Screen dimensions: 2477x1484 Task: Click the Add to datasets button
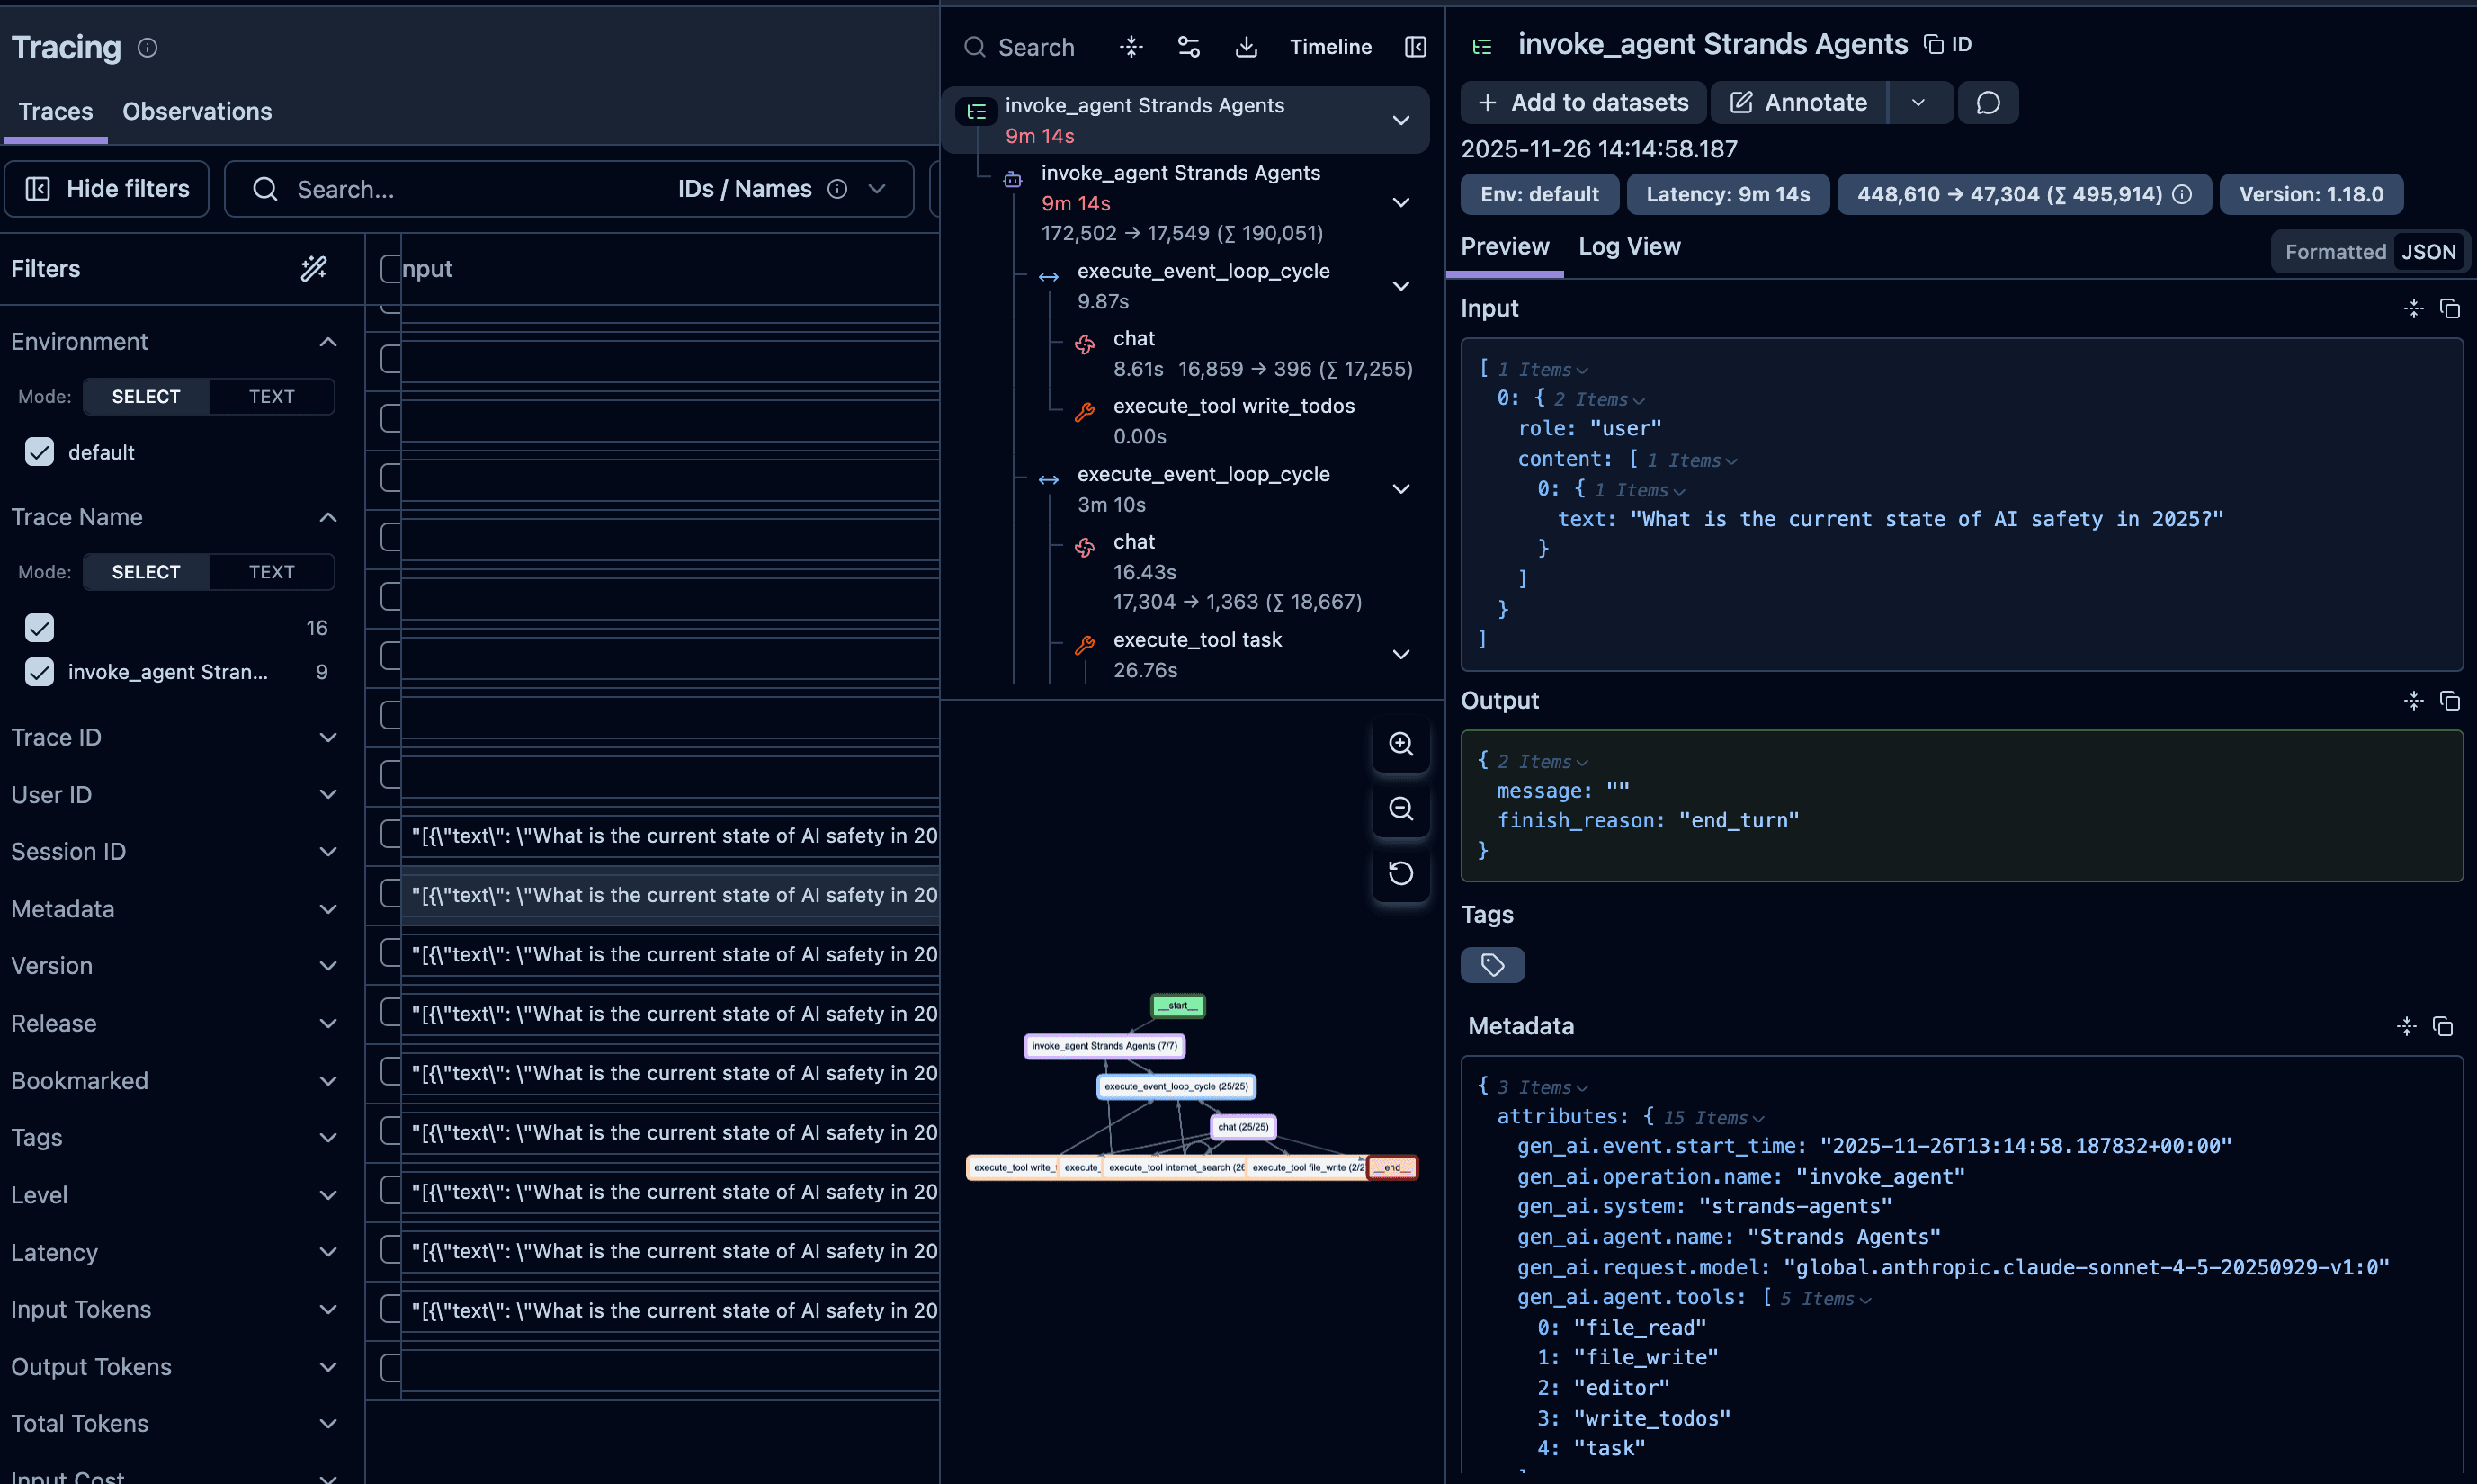coord(1583,103)
